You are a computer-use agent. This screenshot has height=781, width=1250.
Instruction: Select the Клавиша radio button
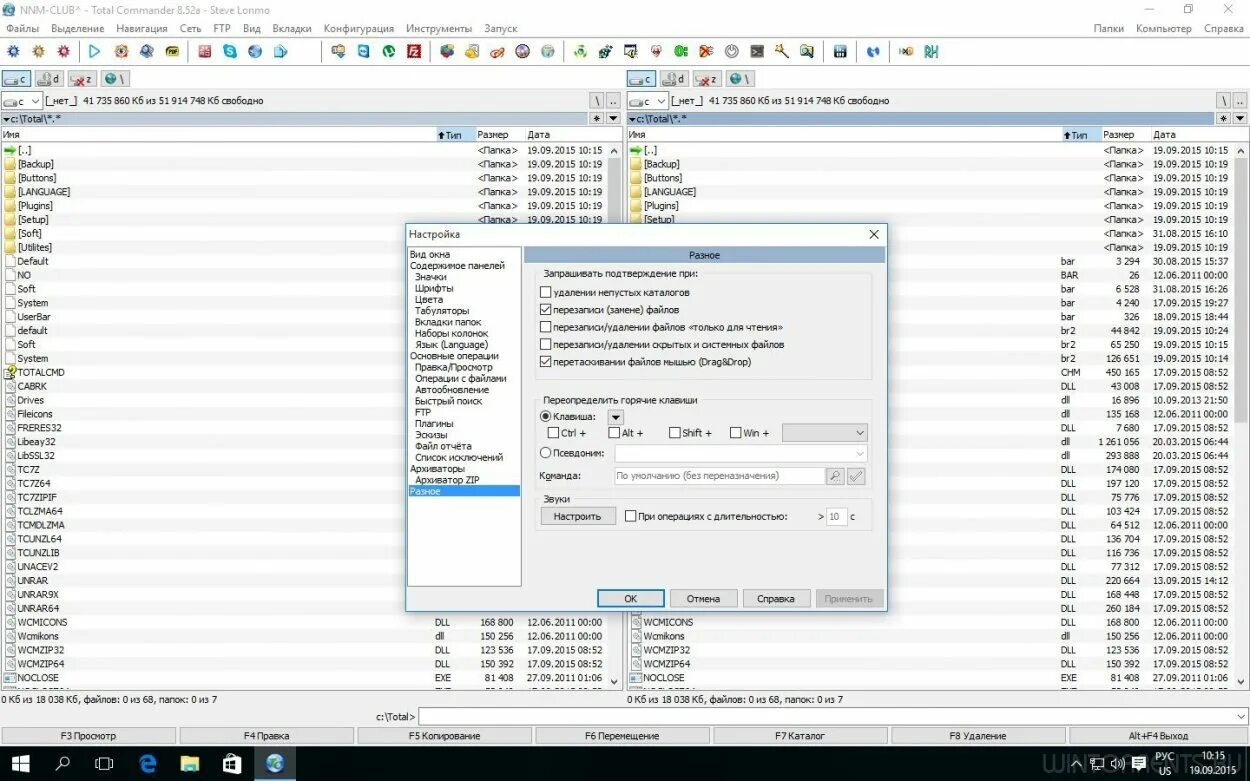pyautogui.click(x=545, y=416)
